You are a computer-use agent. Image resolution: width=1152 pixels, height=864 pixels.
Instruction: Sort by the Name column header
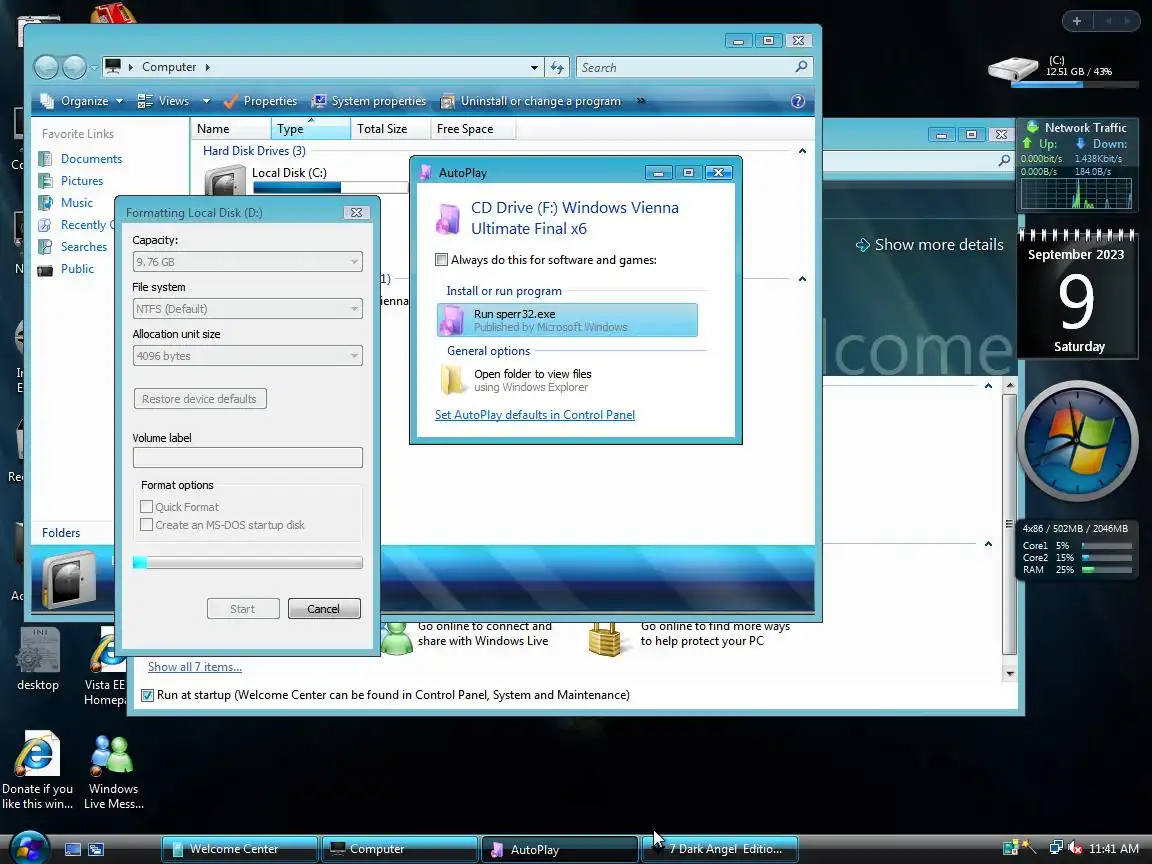(x=231, y=129)
